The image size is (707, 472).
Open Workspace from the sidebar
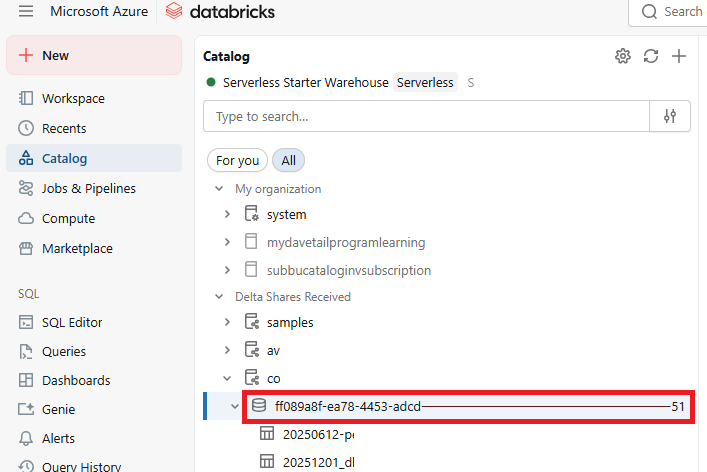tap(72, 99)
